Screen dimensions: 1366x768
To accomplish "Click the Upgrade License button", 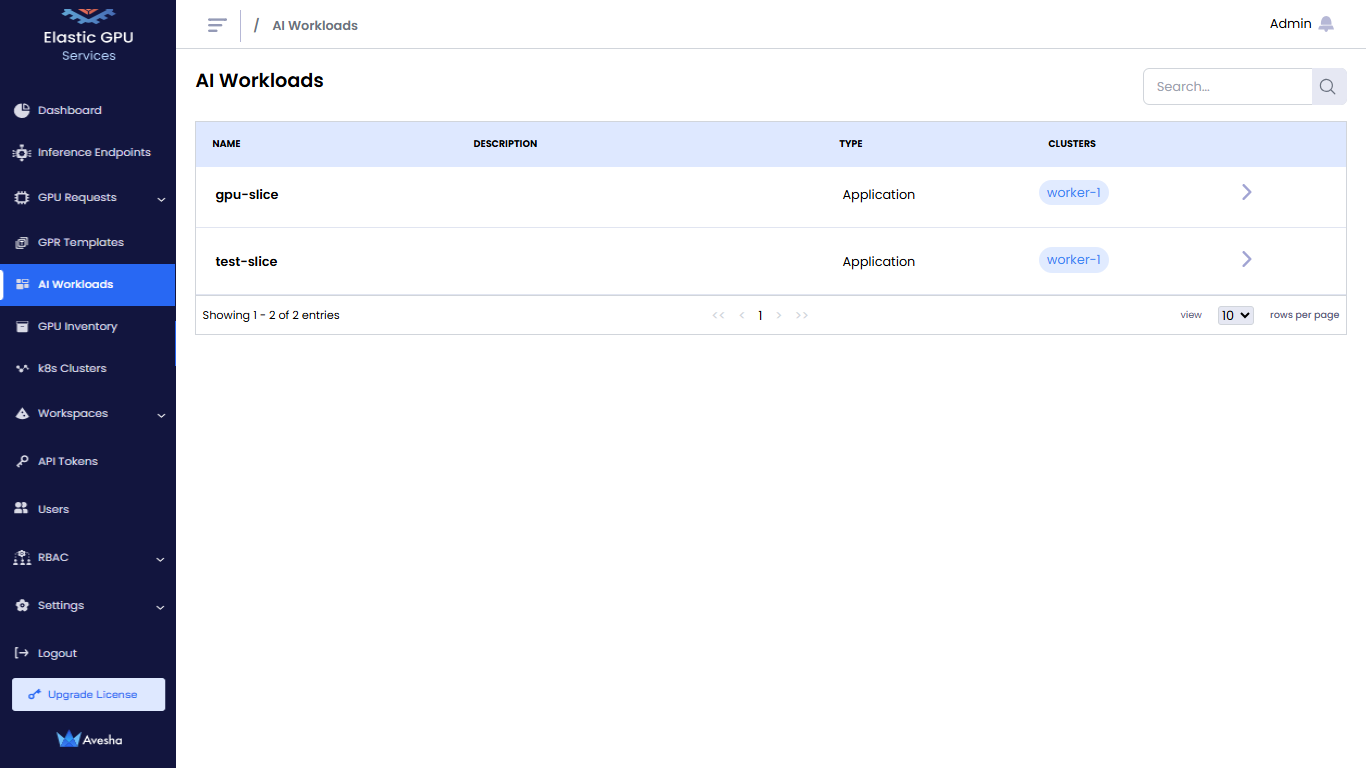I will pyautogui.click(x=88, y=695).
